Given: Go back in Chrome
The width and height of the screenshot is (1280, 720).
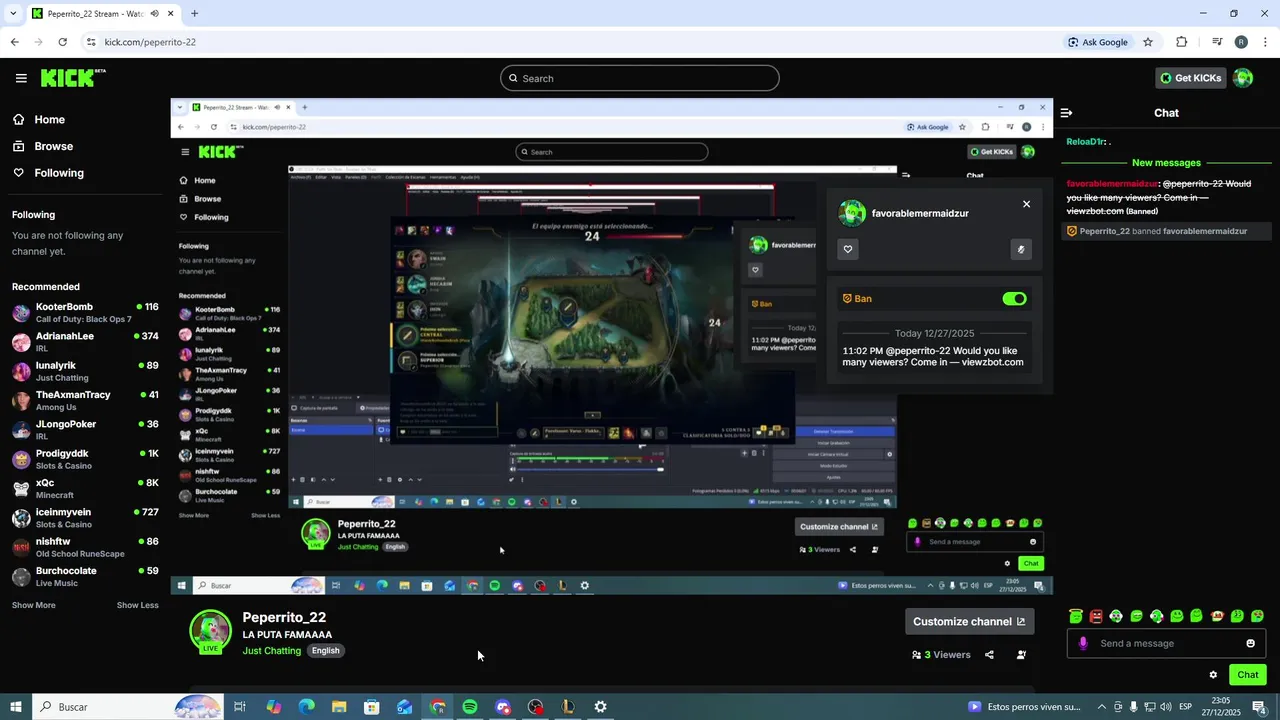Looking at the screenshot, I should coord(14,42).
